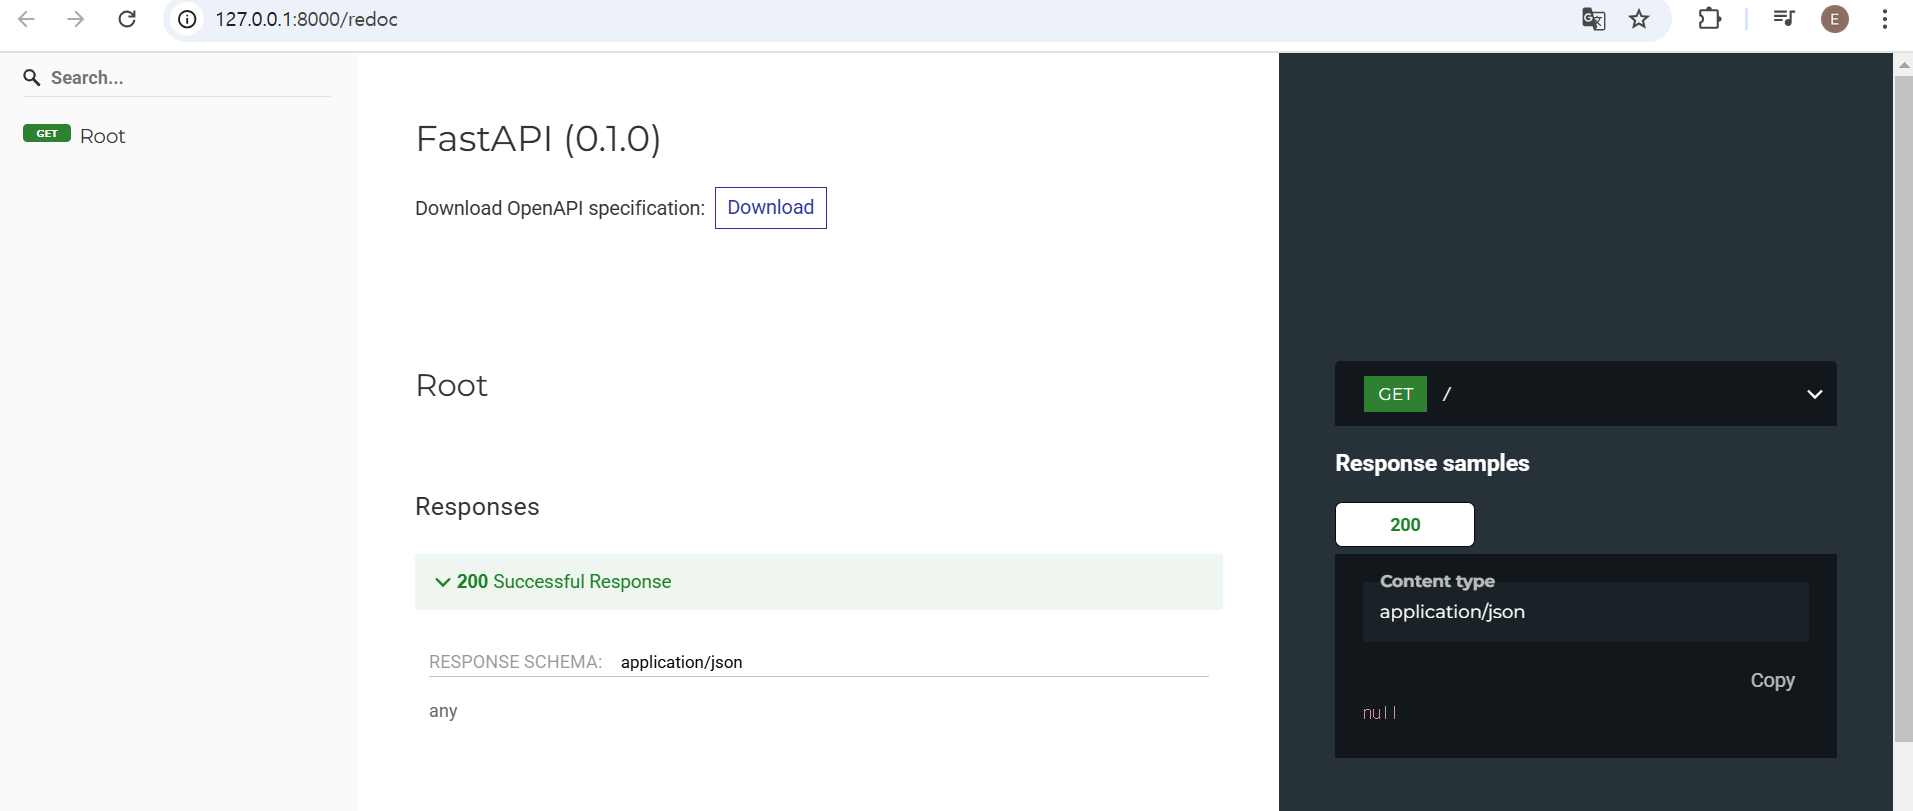Select the 200 response sample tab

[x=1404, y=525]
